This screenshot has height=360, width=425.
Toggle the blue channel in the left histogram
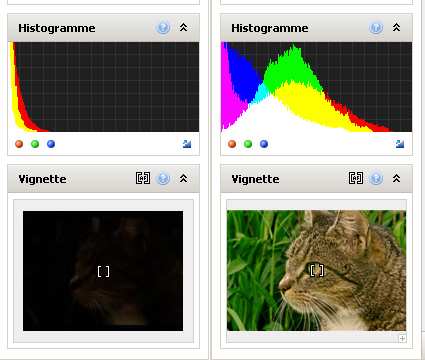(51, 144)
